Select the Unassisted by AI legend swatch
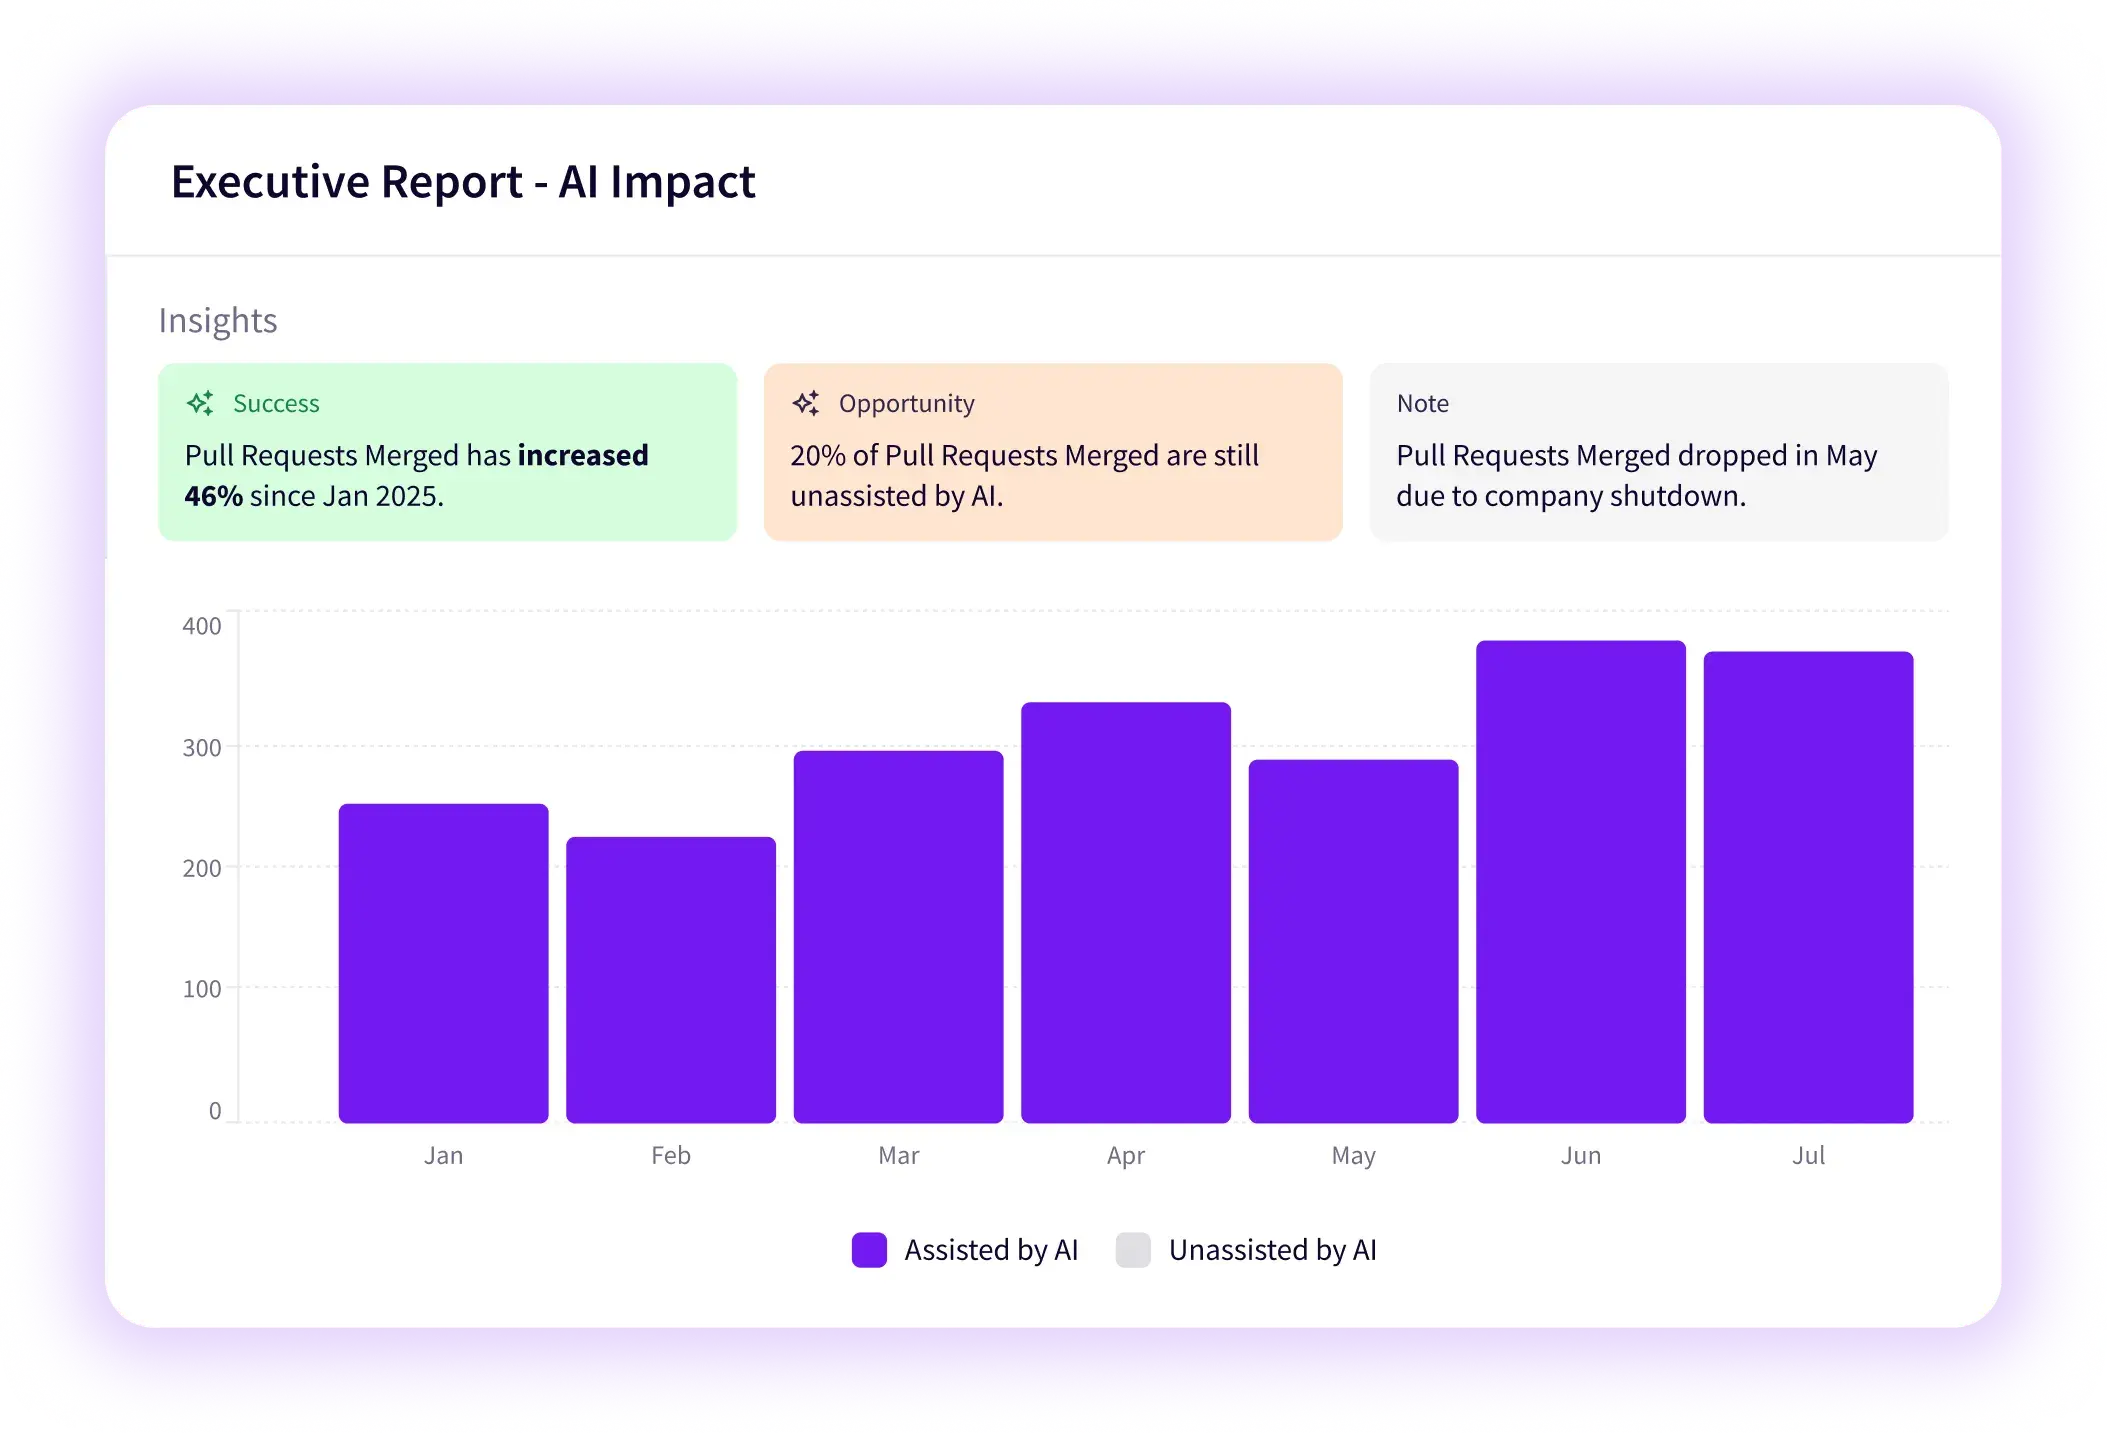Viewport: 2107px width, 1433px height. point(1135,1249)
